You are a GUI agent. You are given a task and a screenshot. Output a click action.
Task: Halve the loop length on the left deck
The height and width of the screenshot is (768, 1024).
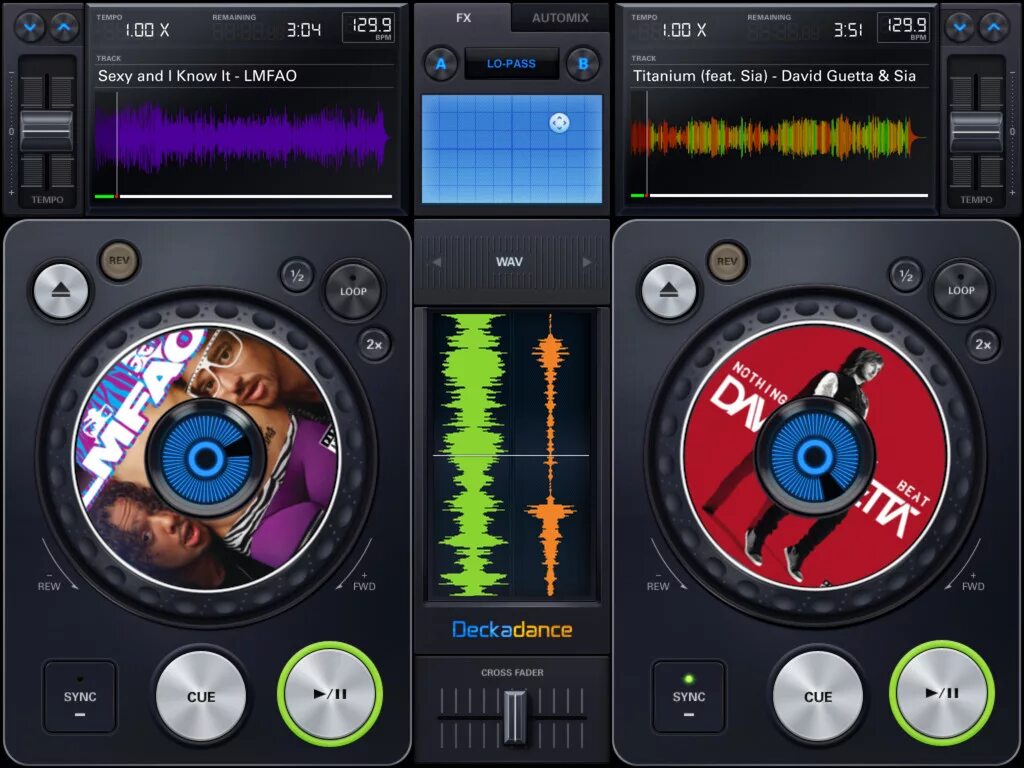297,276
